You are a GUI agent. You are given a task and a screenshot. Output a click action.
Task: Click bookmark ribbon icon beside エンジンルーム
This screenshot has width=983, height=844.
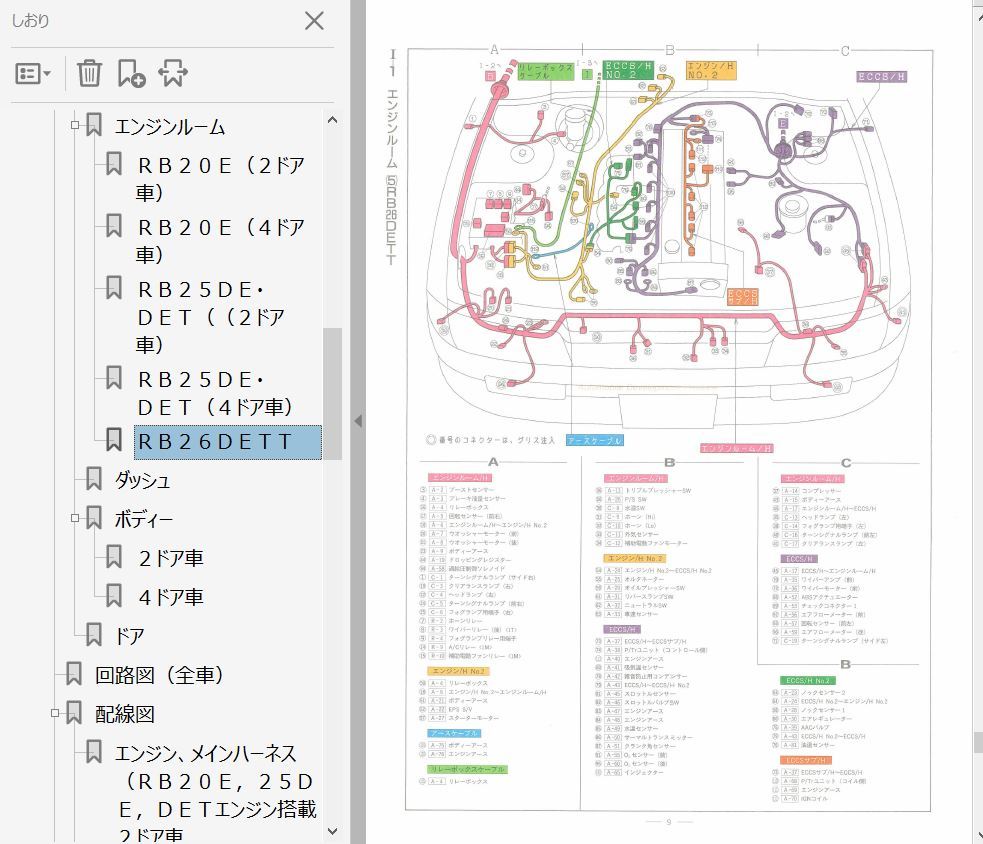(93, 124)
